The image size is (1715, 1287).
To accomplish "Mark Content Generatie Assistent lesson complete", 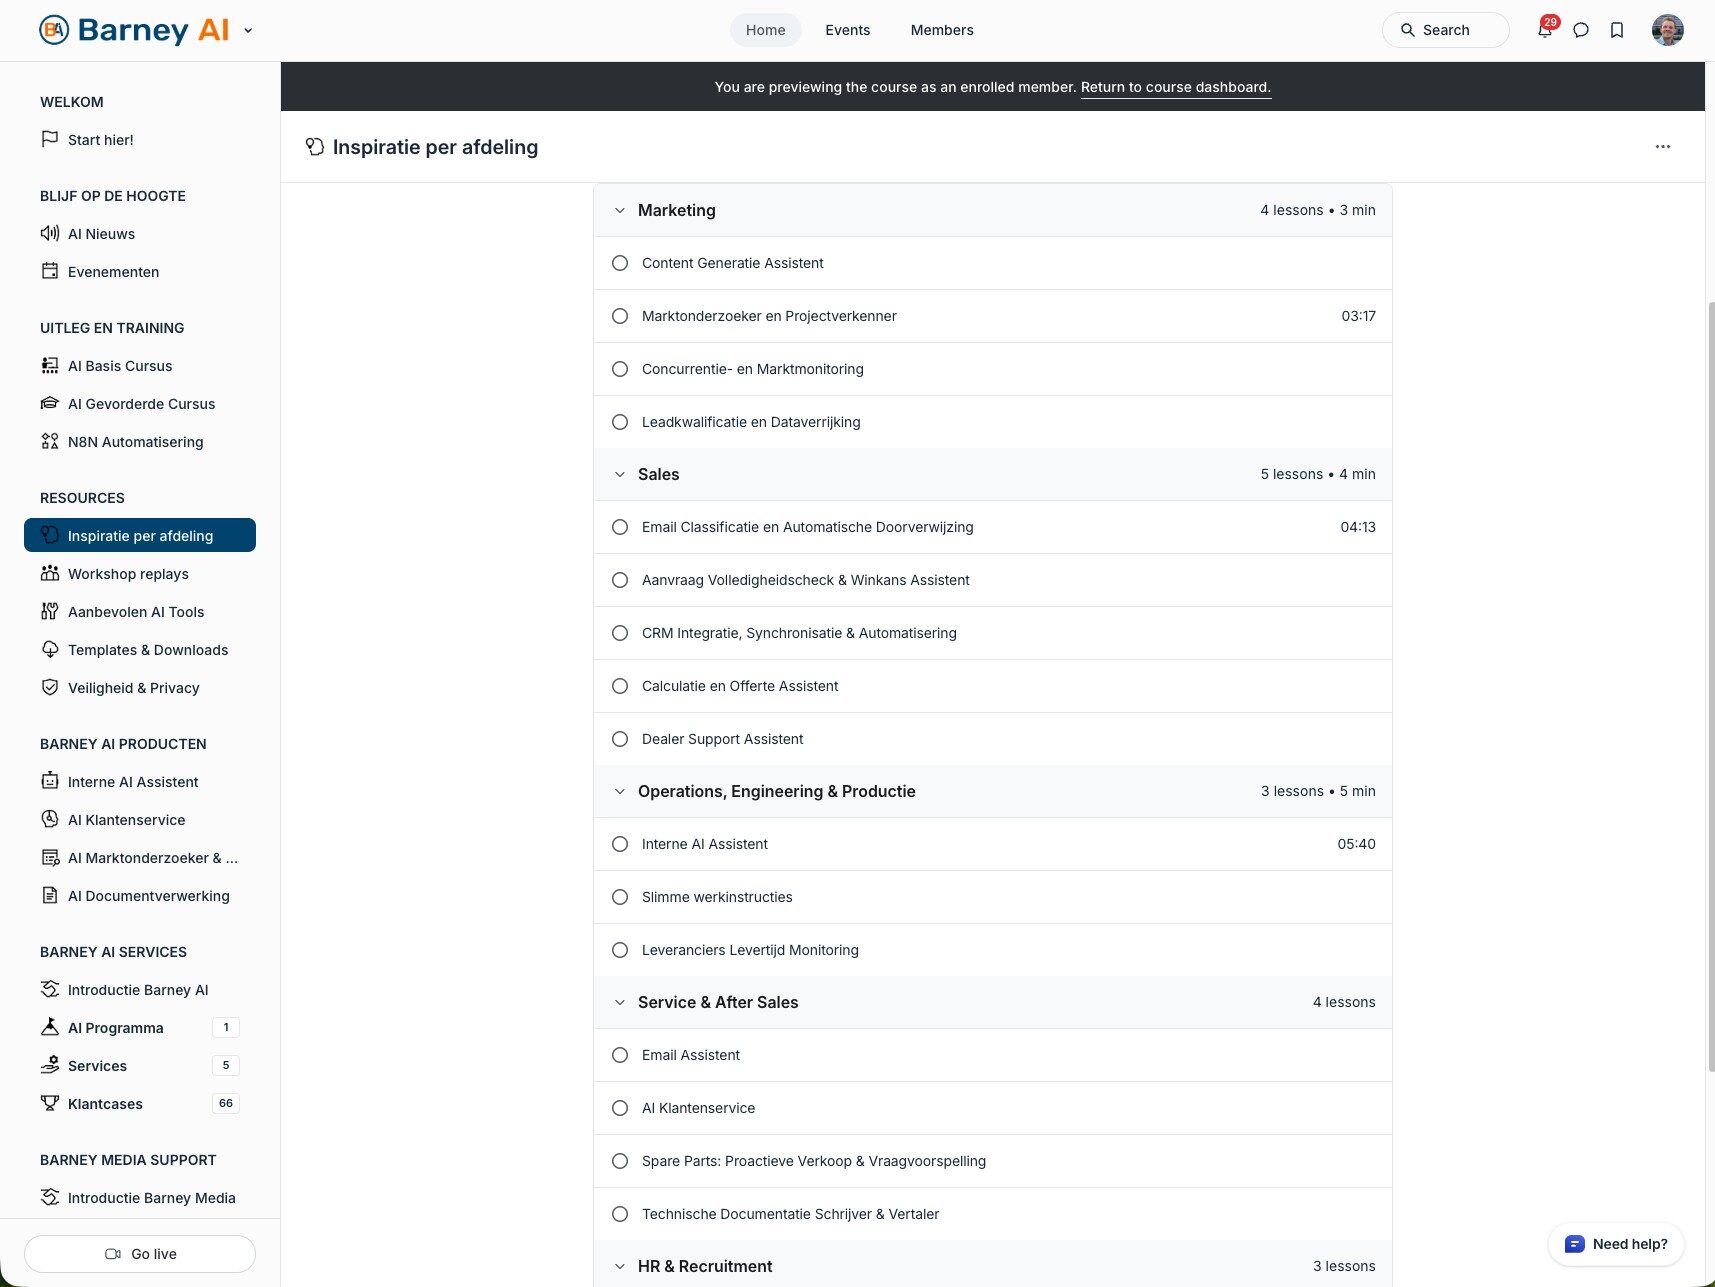I will pyautogui.click(x=620, y=263).
